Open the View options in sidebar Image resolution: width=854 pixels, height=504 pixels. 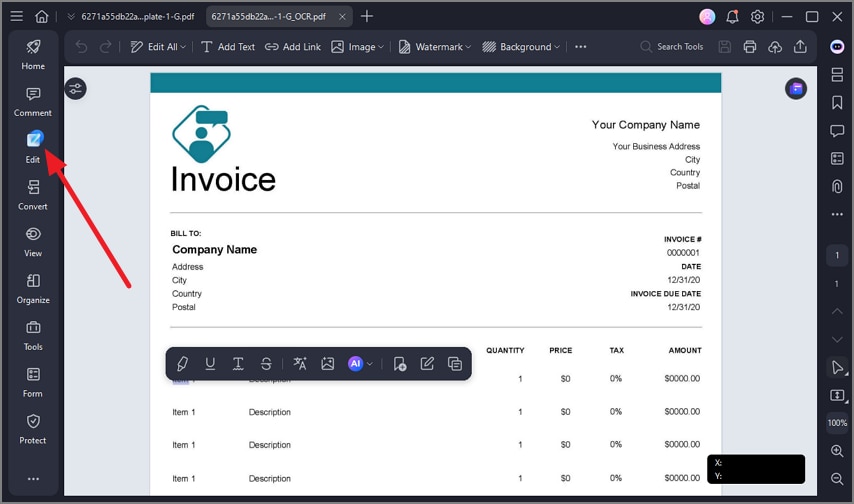[33, 242]
